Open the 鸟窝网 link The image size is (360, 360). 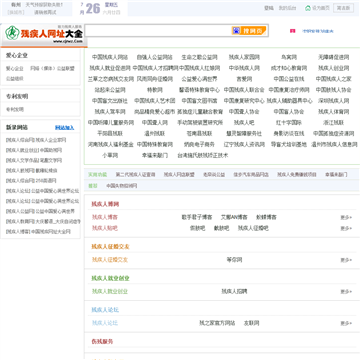[289, 57]
